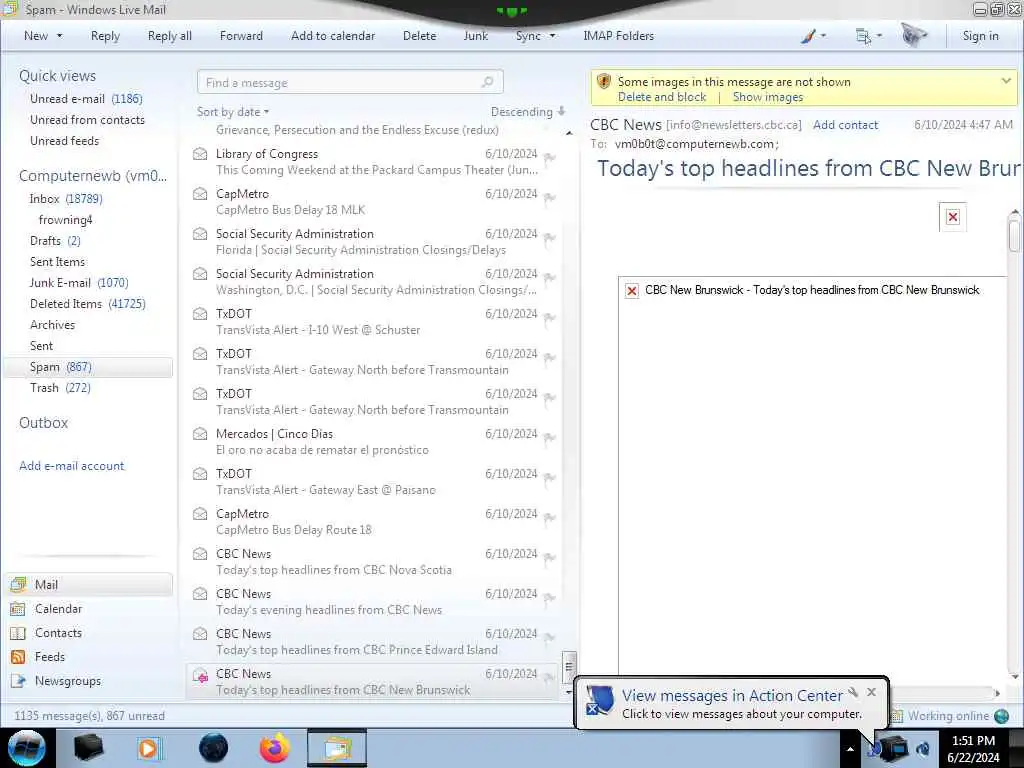Image resolution: width=1024 pixels, height=768 pixels.
Task: Open Newsgroups via its icon
Action: tap(18, 681)
